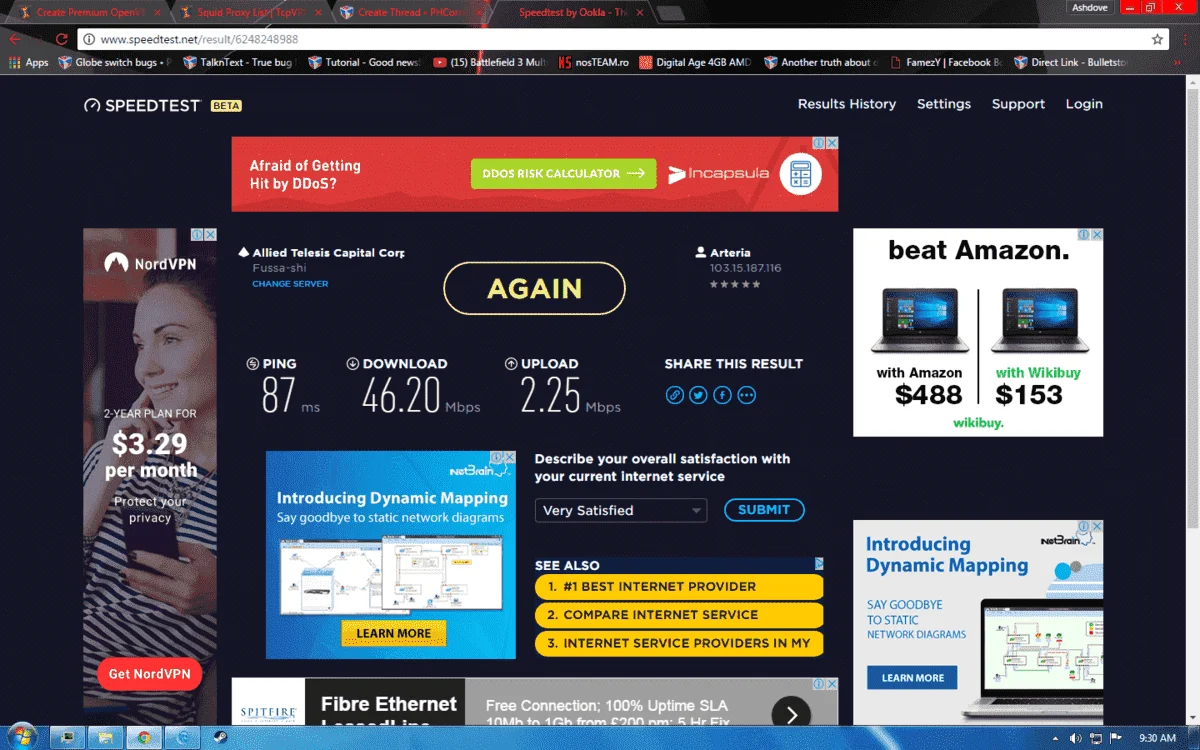This screenshot has width=1200, height=750.
Task: Open Windows Start button
Action: coord(22,738)
